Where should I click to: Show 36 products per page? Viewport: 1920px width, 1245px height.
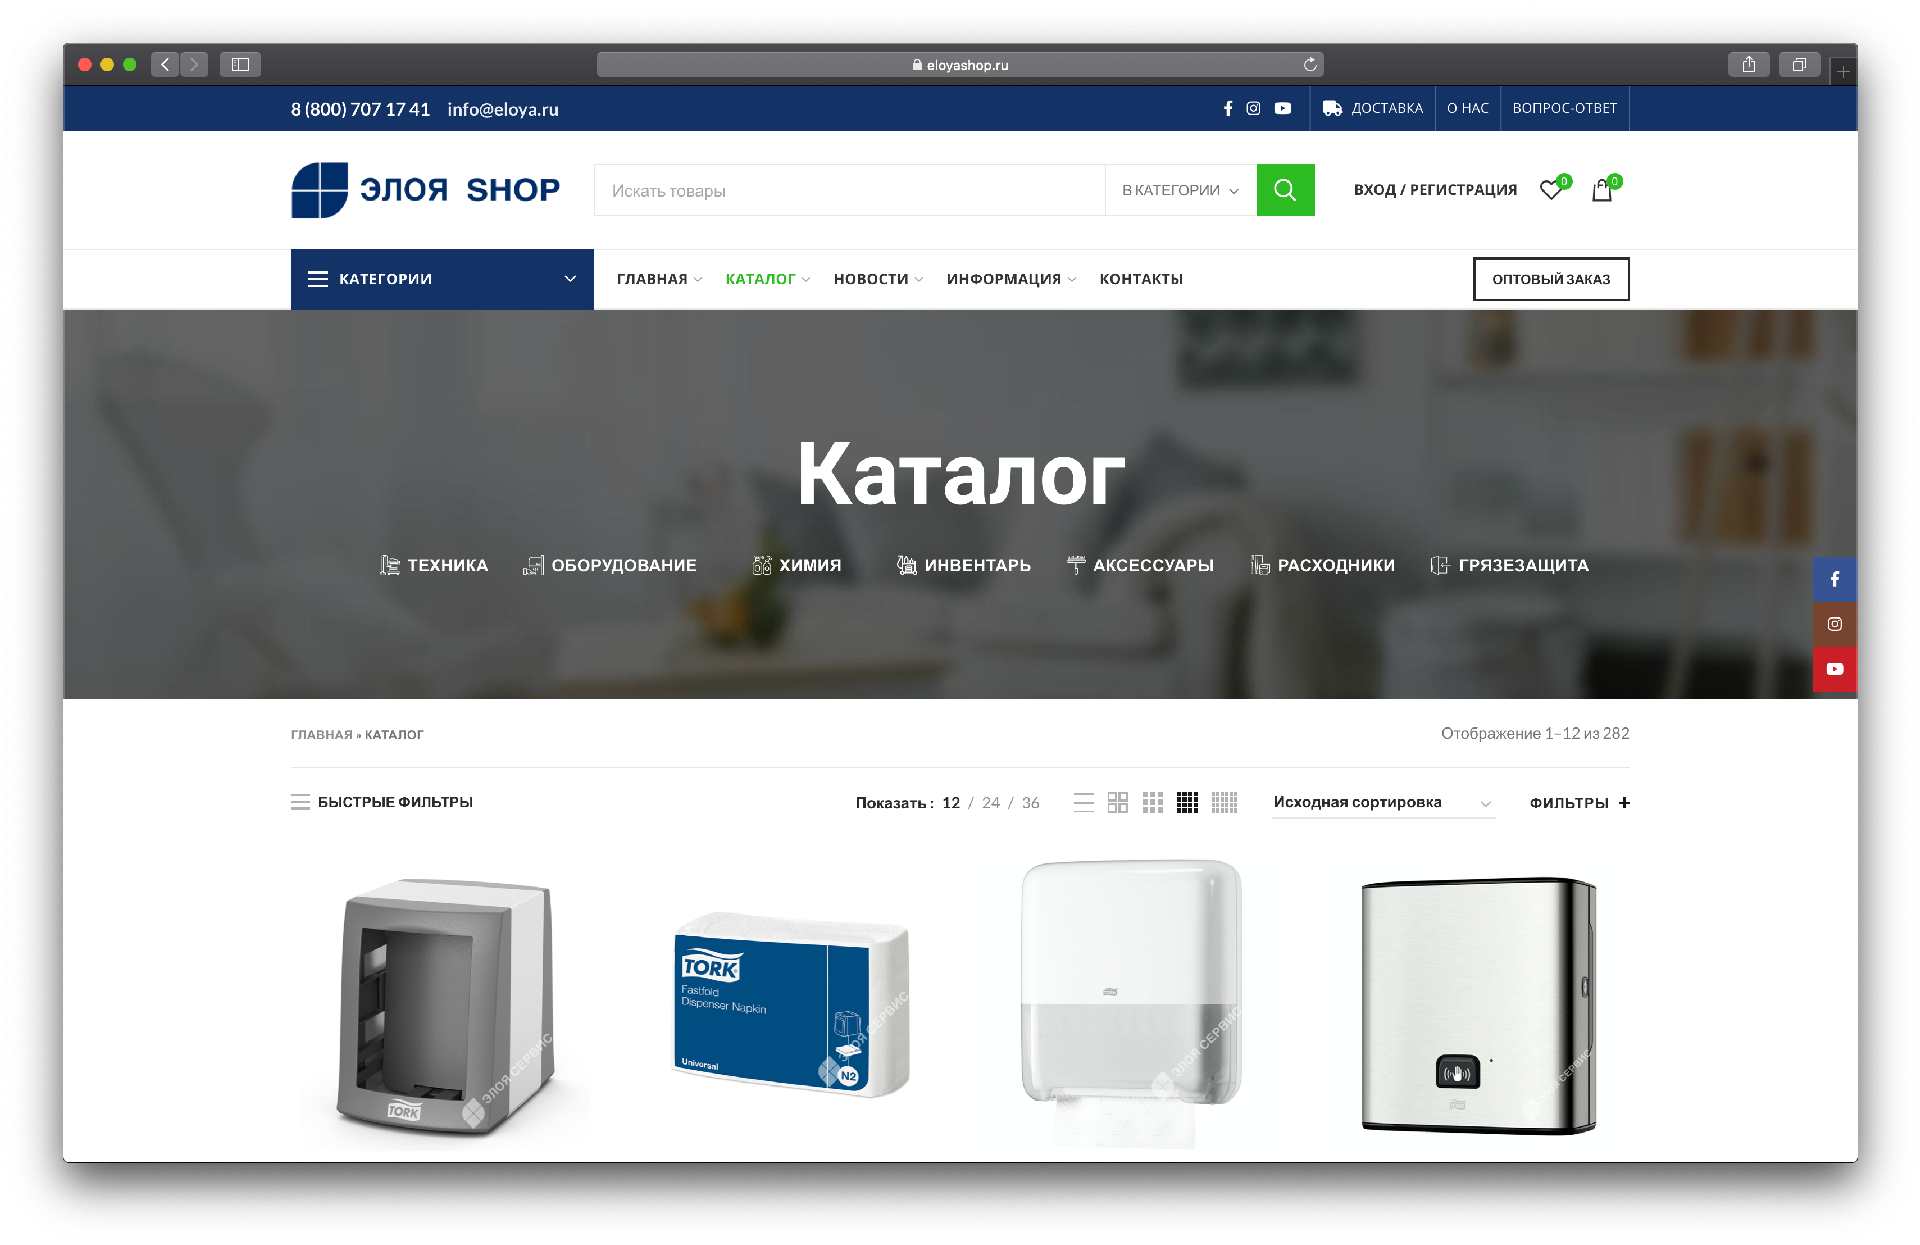[x=1030, y=802]
